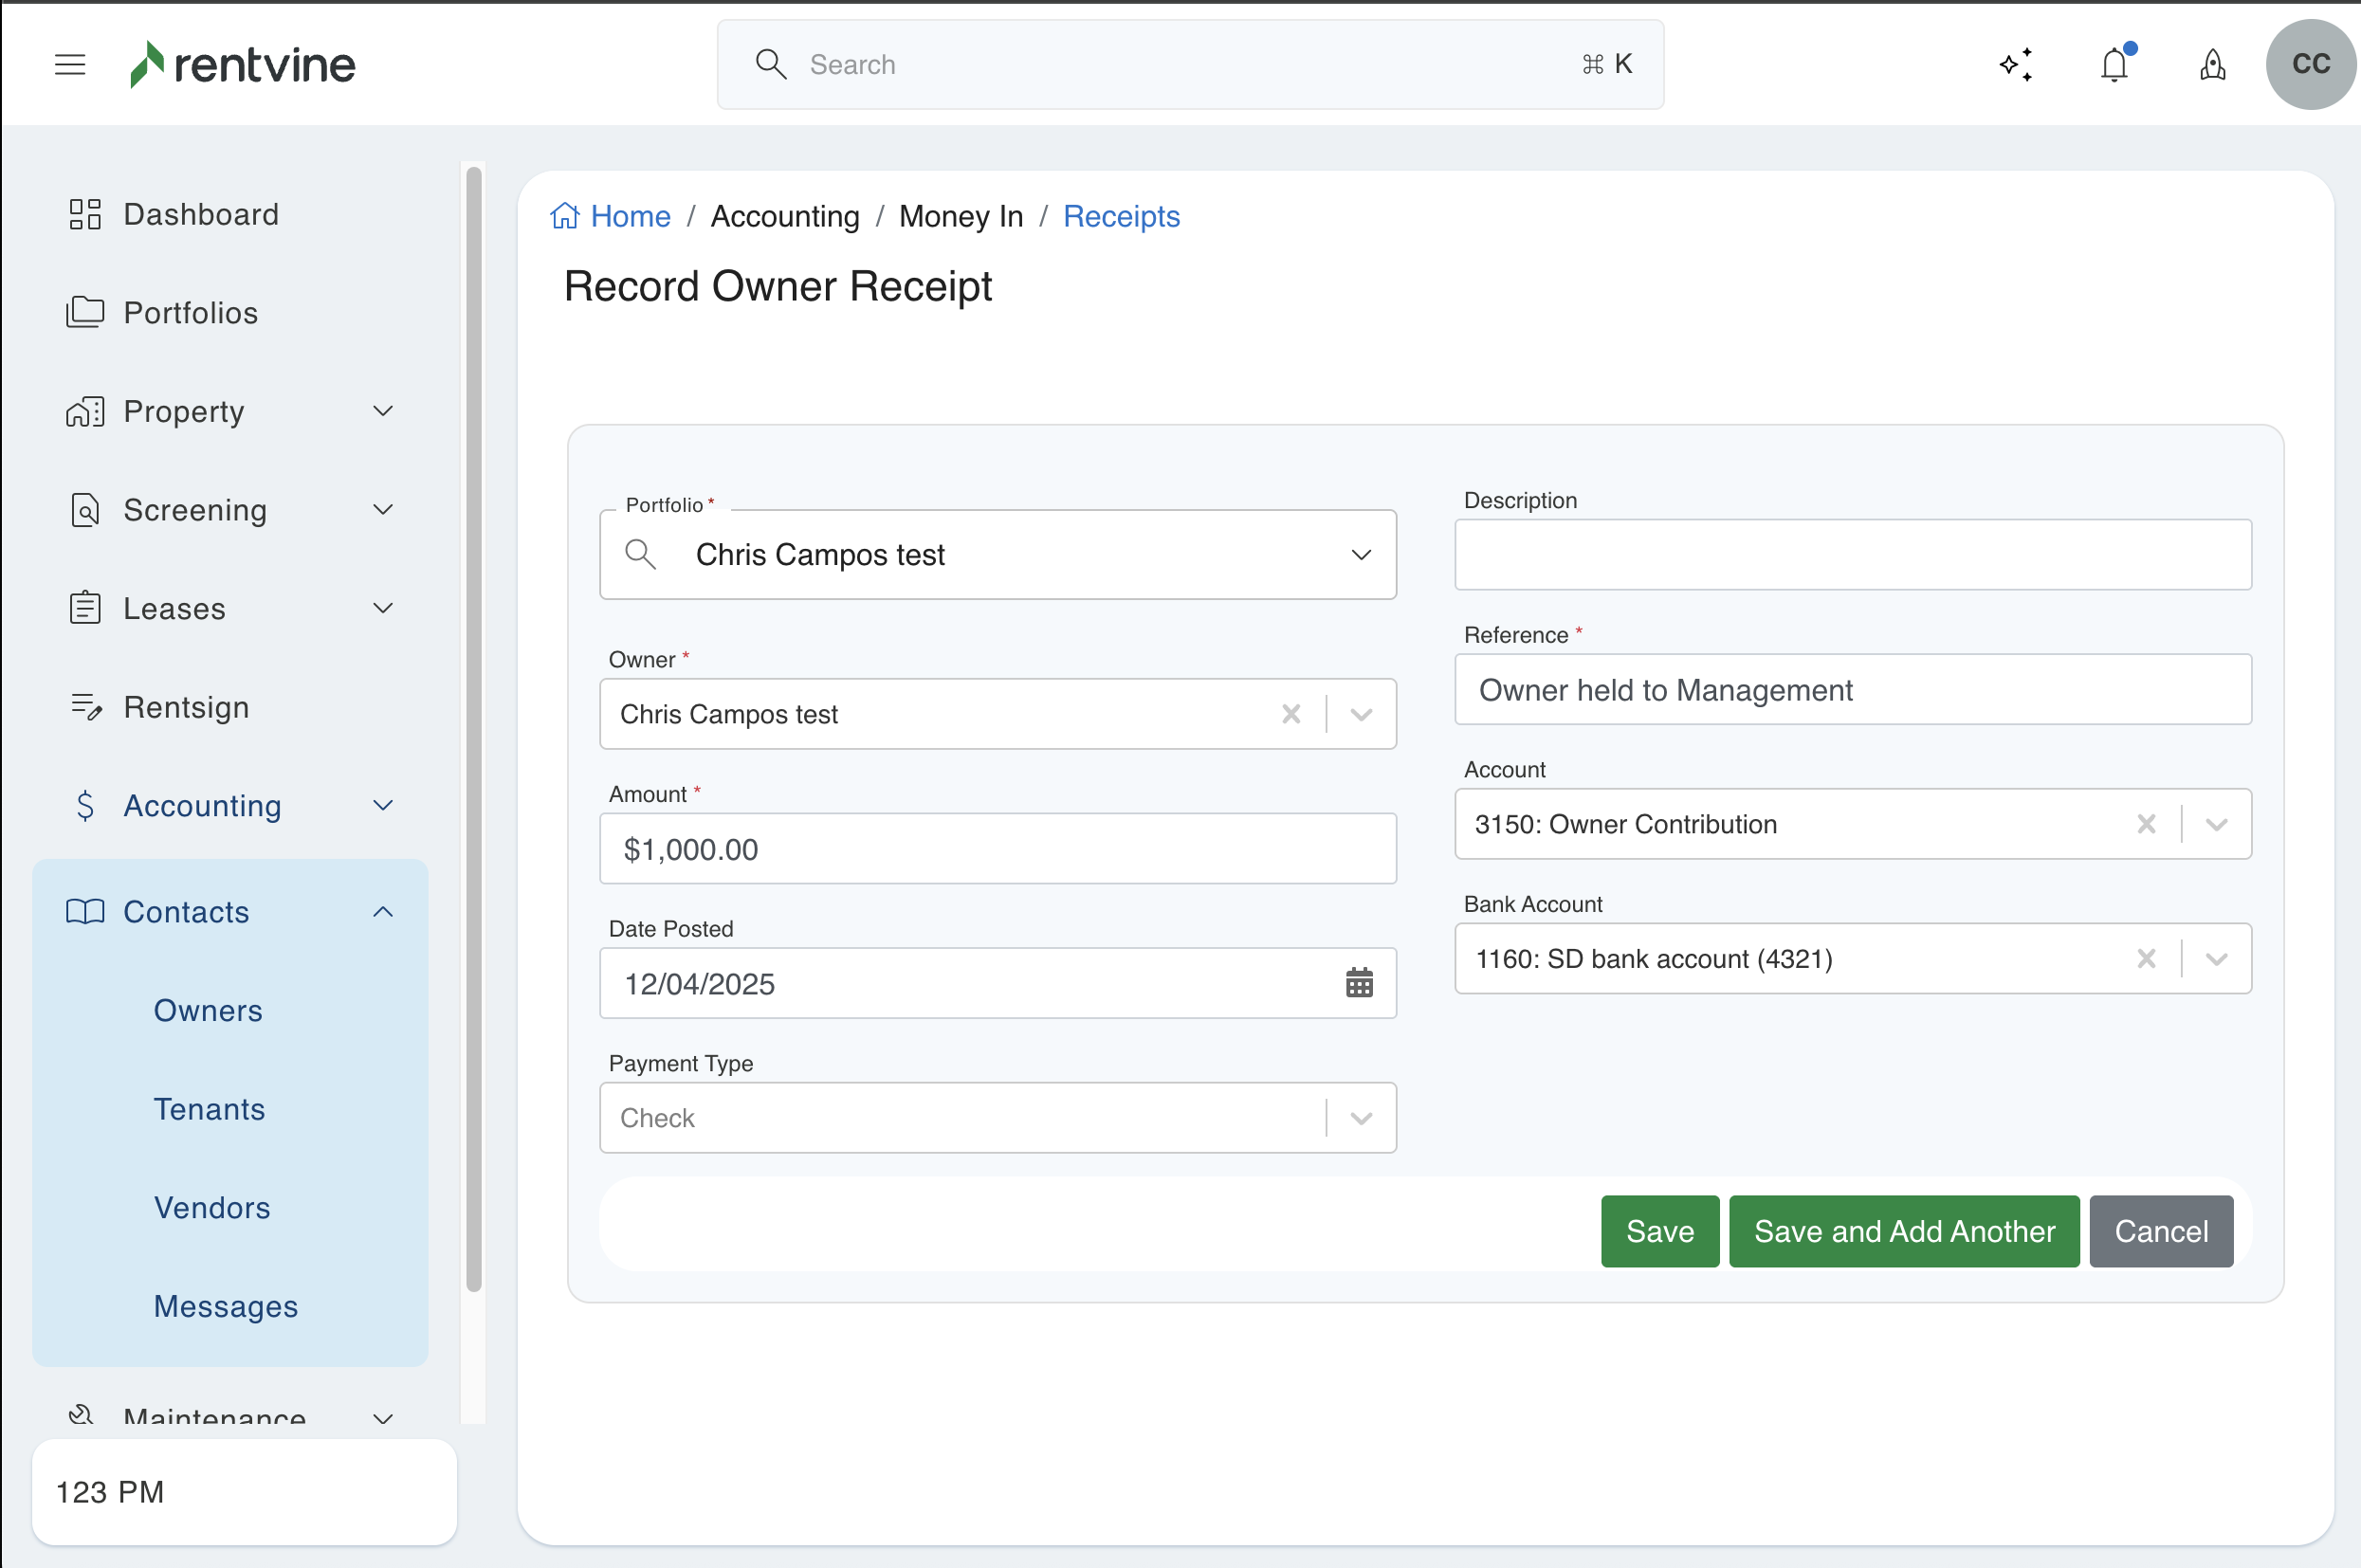The image size is (2361, 1568).
Task: Go to Dashboard in sidebar
Action: click(x=200, y=214)
